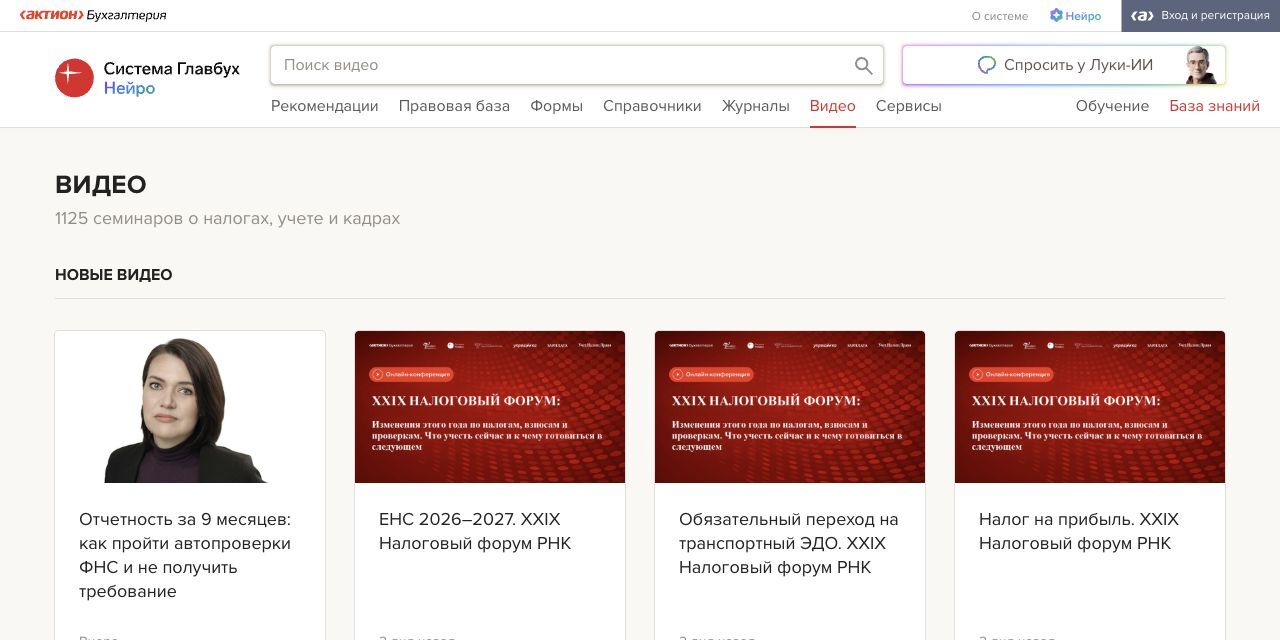This screenshot has width=1280, height=640.
Task: Click the Актион Бухгалтерия logo
Action: tap(93, 15)
